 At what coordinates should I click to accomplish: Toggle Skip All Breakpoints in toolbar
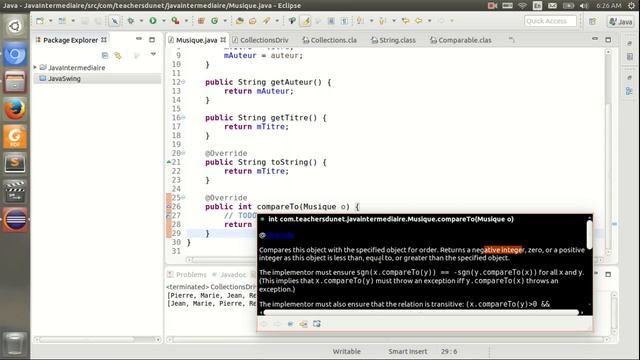[115, 21]
